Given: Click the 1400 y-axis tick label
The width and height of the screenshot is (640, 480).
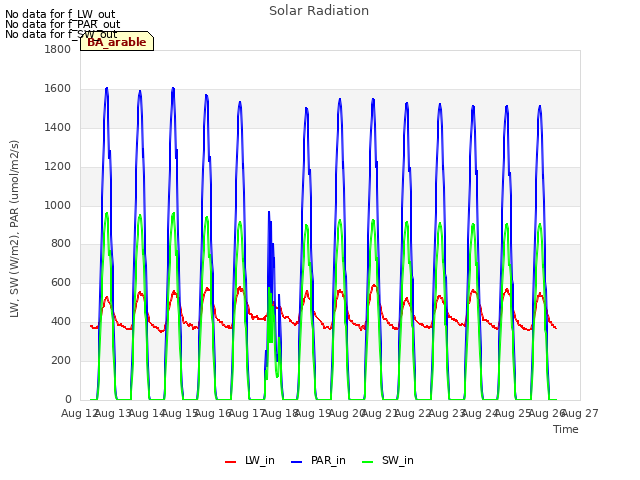Looking at the screenshot, I should pos(57,127).
